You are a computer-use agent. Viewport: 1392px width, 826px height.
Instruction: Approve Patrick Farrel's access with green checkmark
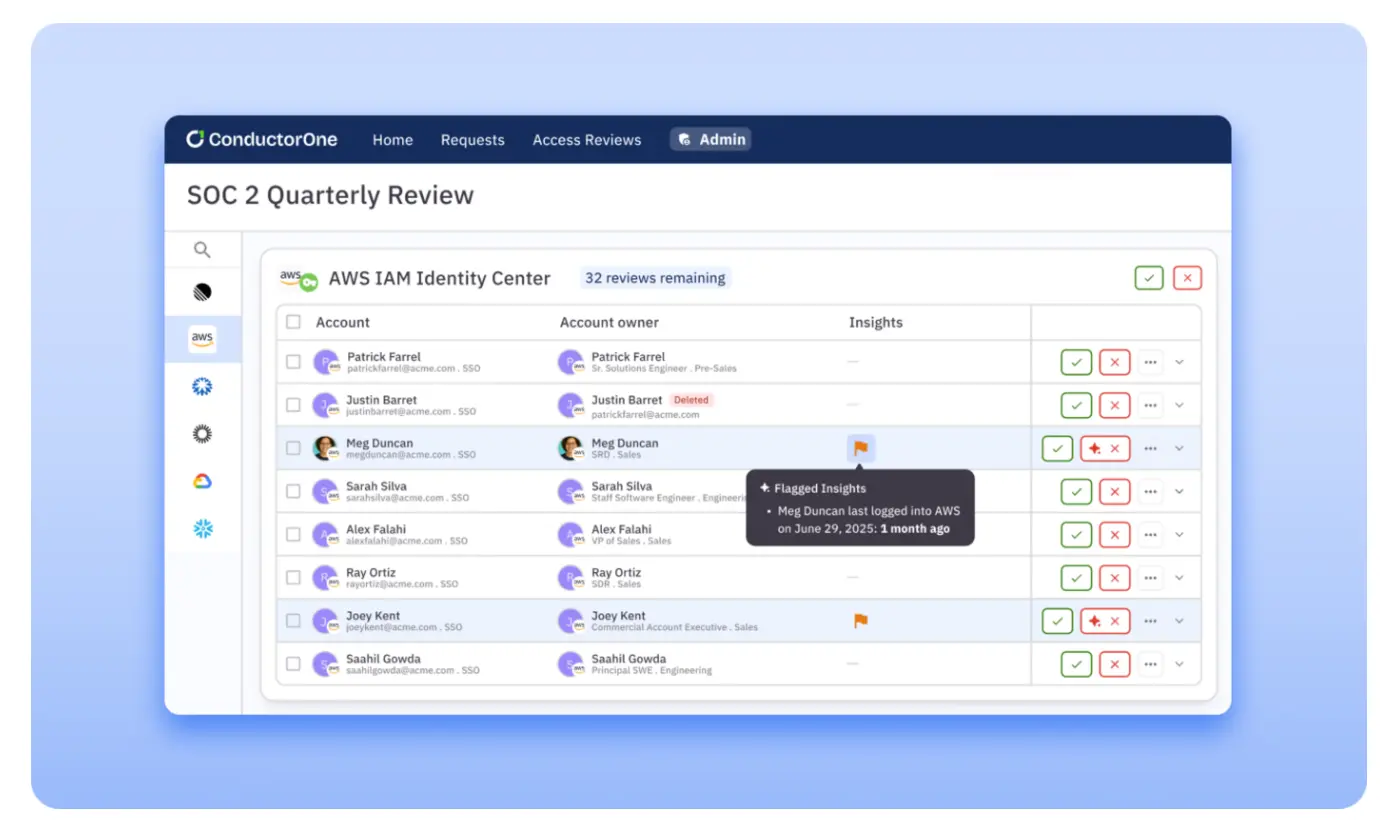point(1076,362)
